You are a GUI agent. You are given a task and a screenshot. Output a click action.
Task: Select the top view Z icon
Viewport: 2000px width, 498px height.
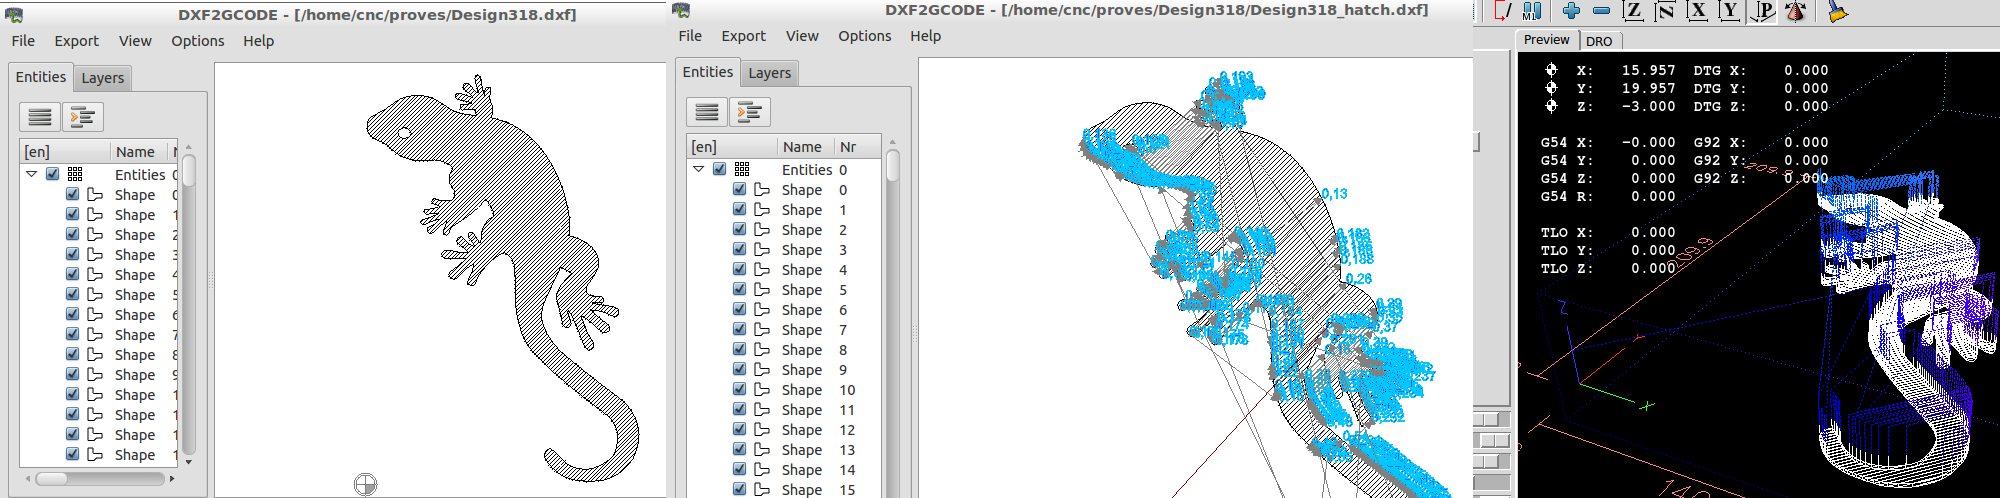(x=1633, y=11)
